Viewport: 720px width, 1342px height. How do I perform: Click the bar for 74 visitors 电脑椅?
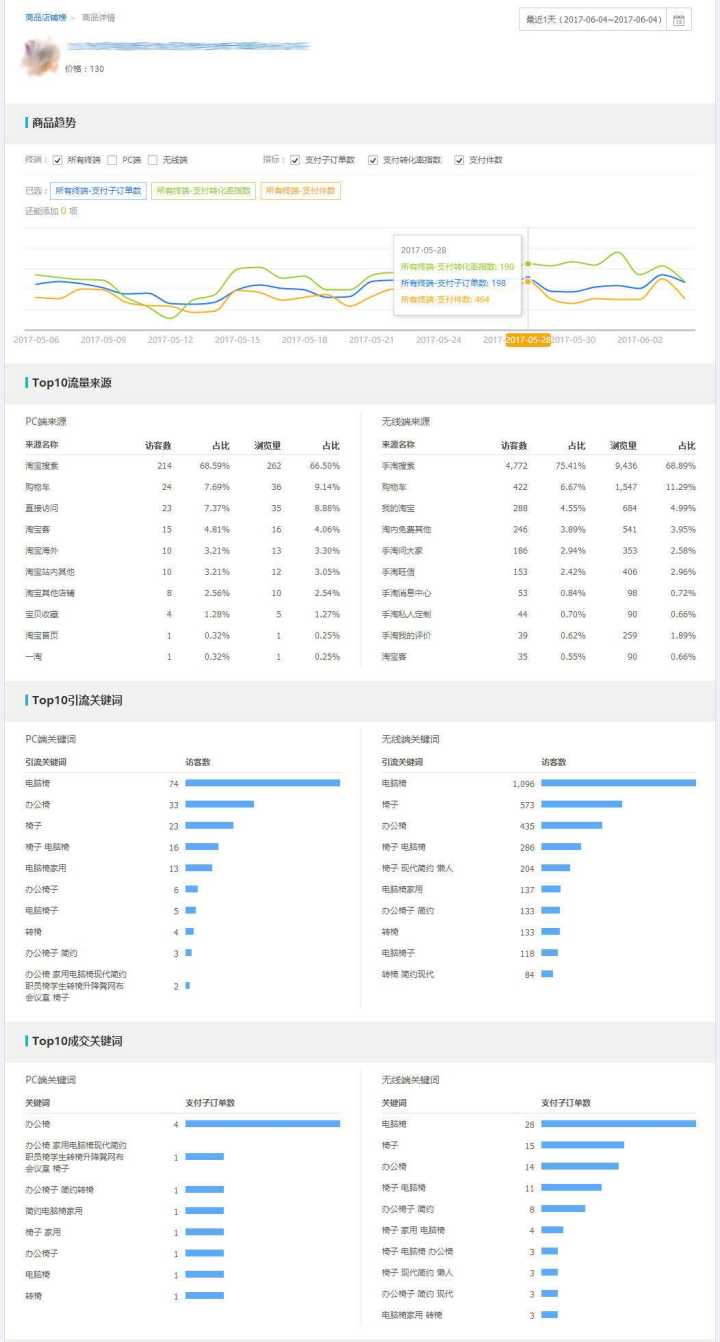(x=262, y=783)
